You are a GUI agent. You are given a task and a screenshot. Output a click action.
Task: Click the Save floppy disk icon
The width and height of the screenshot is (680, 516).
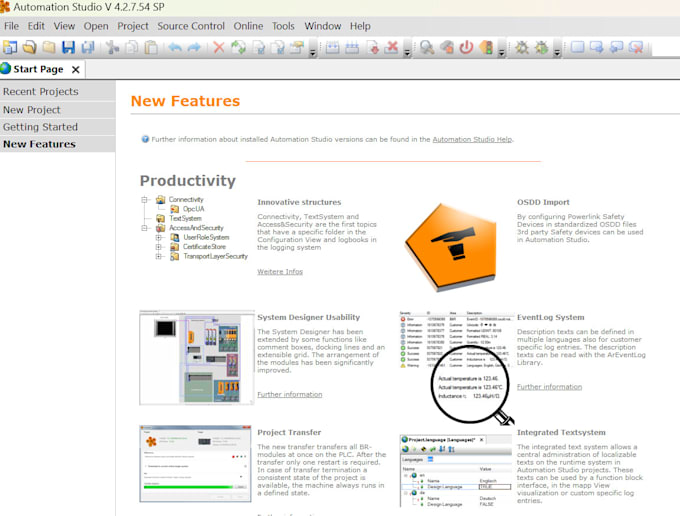coord(68,47)
